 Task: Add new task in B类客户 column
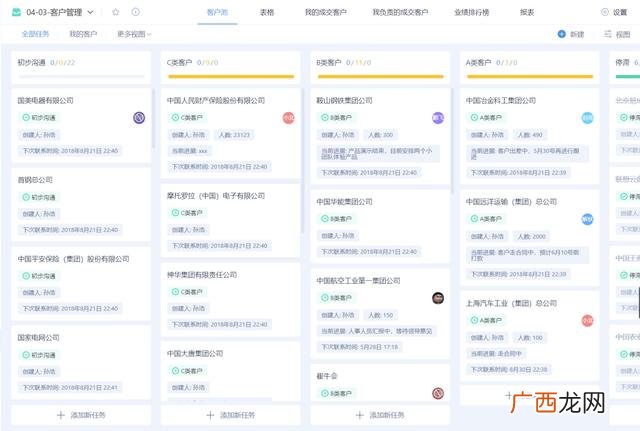click(380, 415)
